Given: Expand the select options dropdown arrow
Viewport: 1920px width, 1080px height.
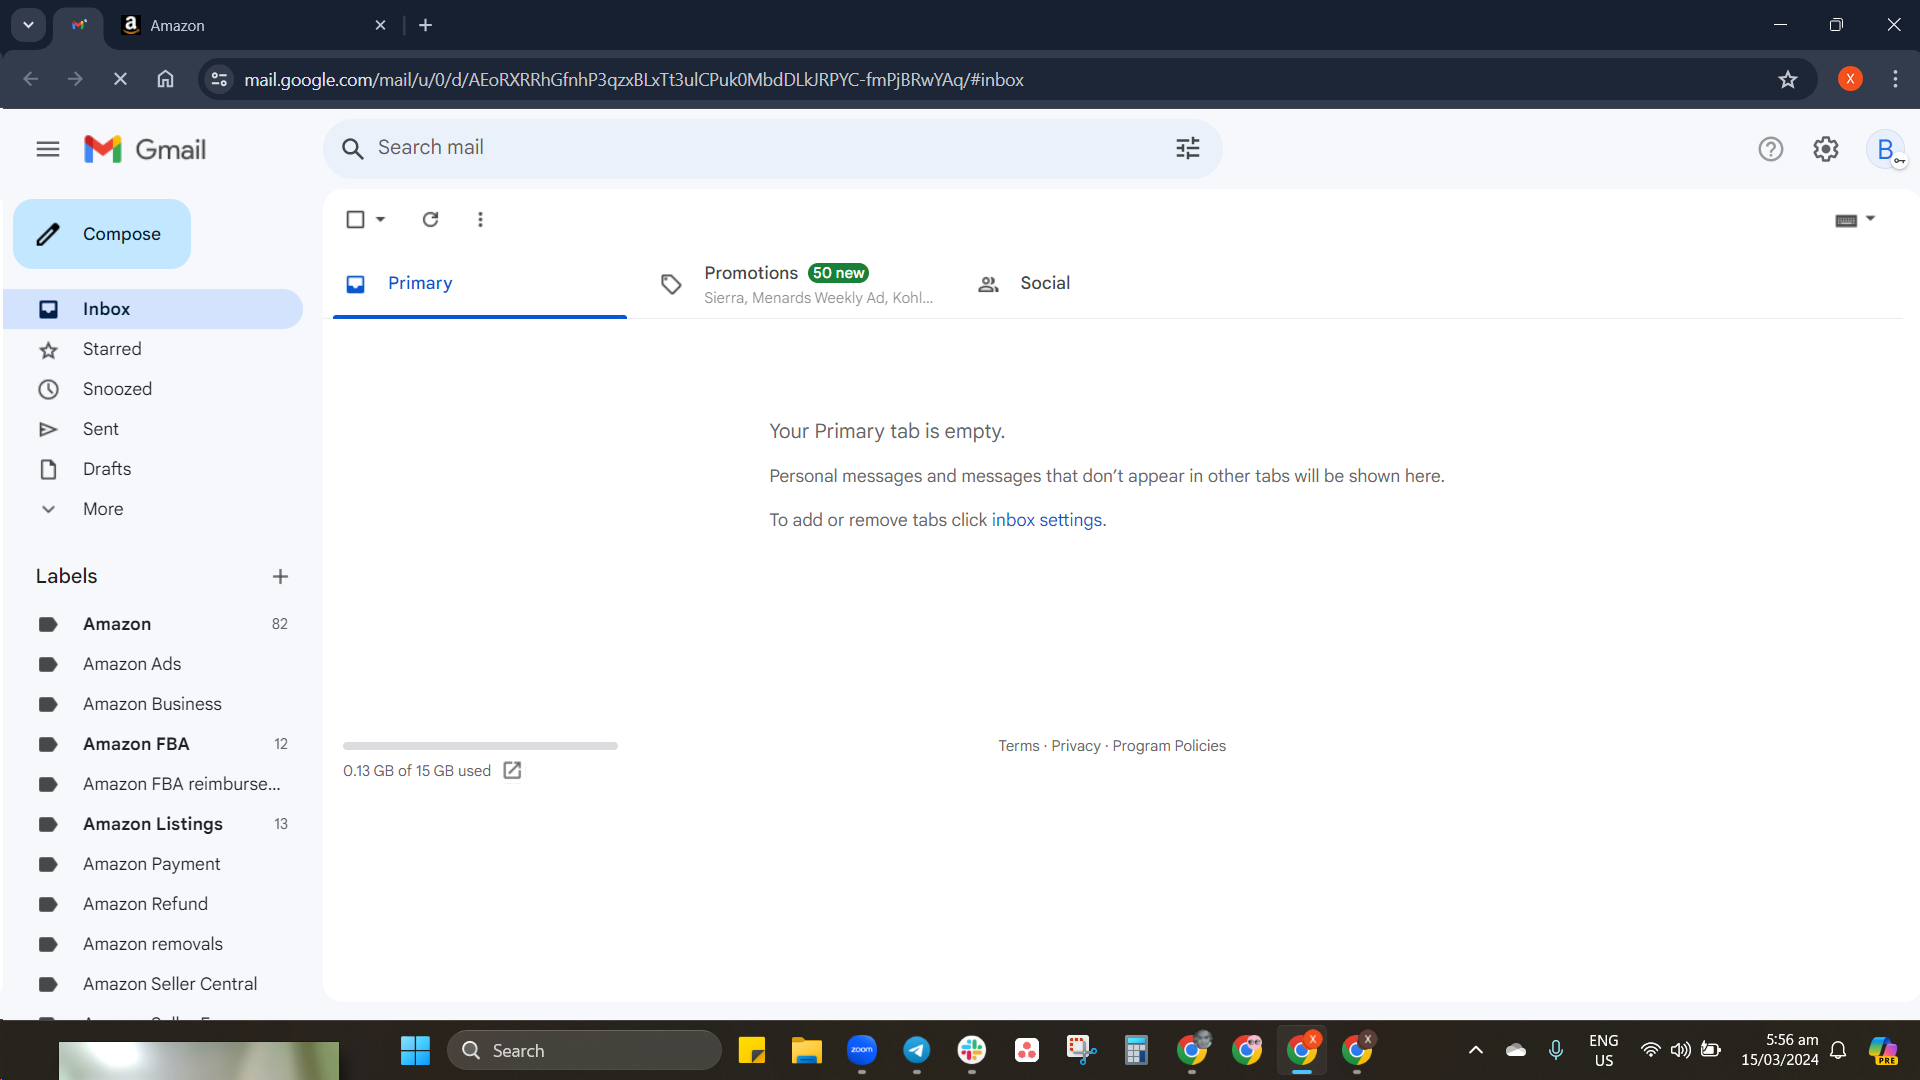Looking at the screenshot, I should (x=381, y=220).
